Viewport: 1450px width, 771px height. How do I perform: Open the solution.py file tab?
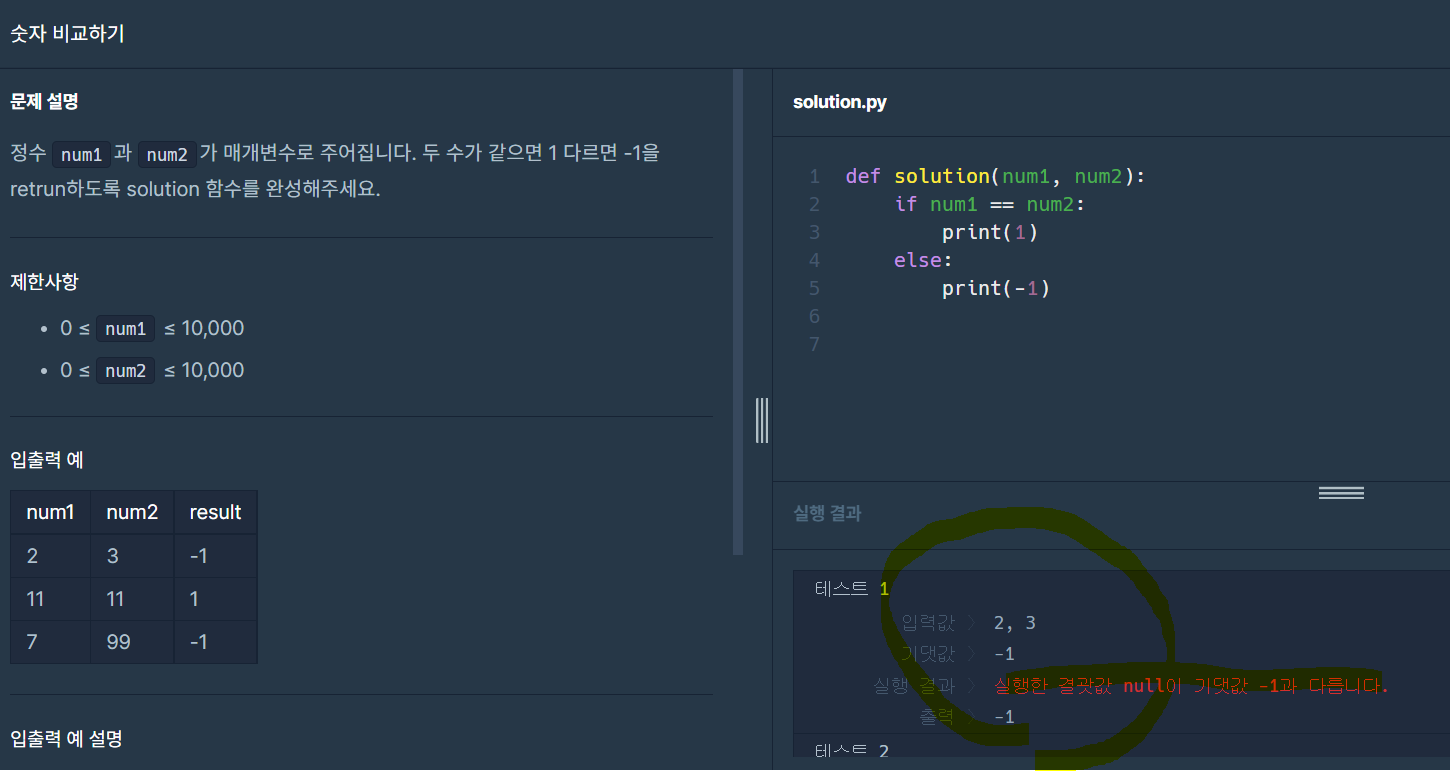pyautogui.click(x=839, y=102)
